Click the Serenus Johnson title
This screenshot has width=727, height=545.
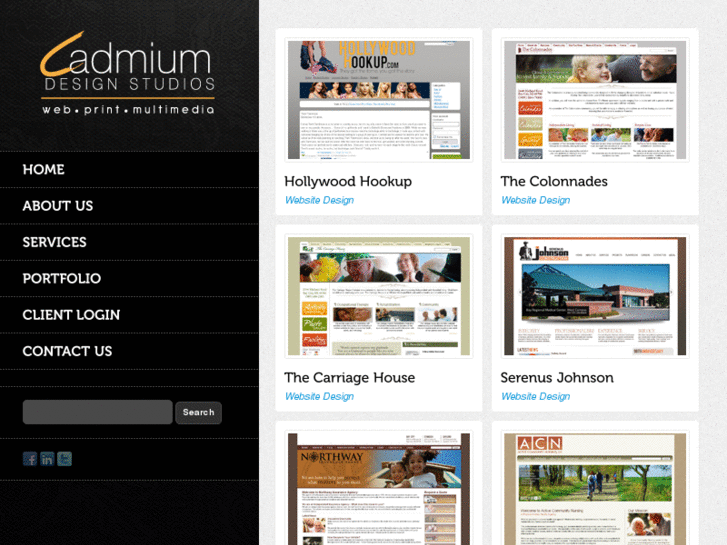pos(557,378)
